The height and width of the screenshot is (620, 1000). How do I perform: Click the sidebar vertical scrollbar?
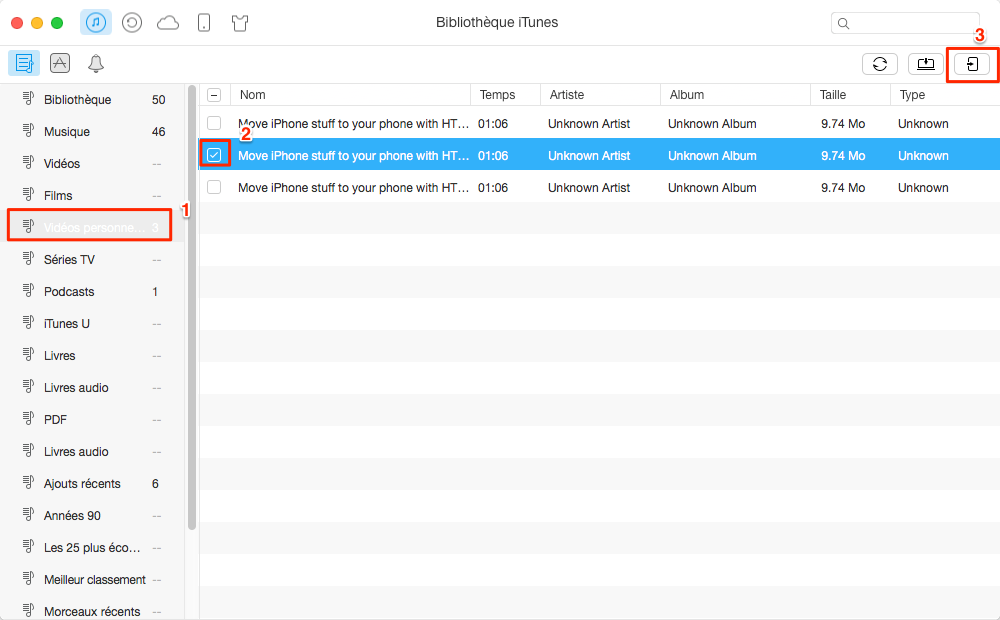pos(192,308)
